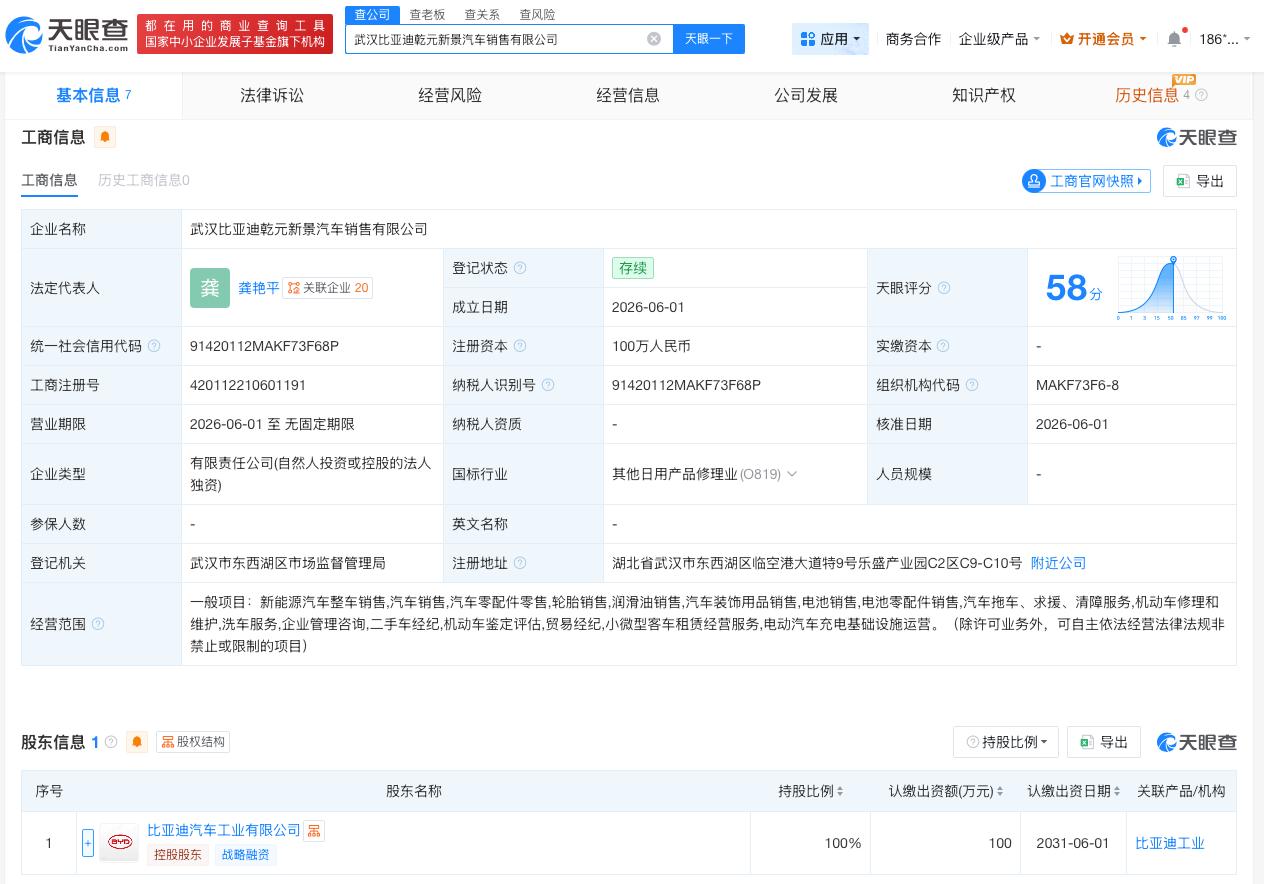The height and width of the screenshot is (884, 1264).
Task: Open the 186 account dropdown
Action: click(1224, 39)
